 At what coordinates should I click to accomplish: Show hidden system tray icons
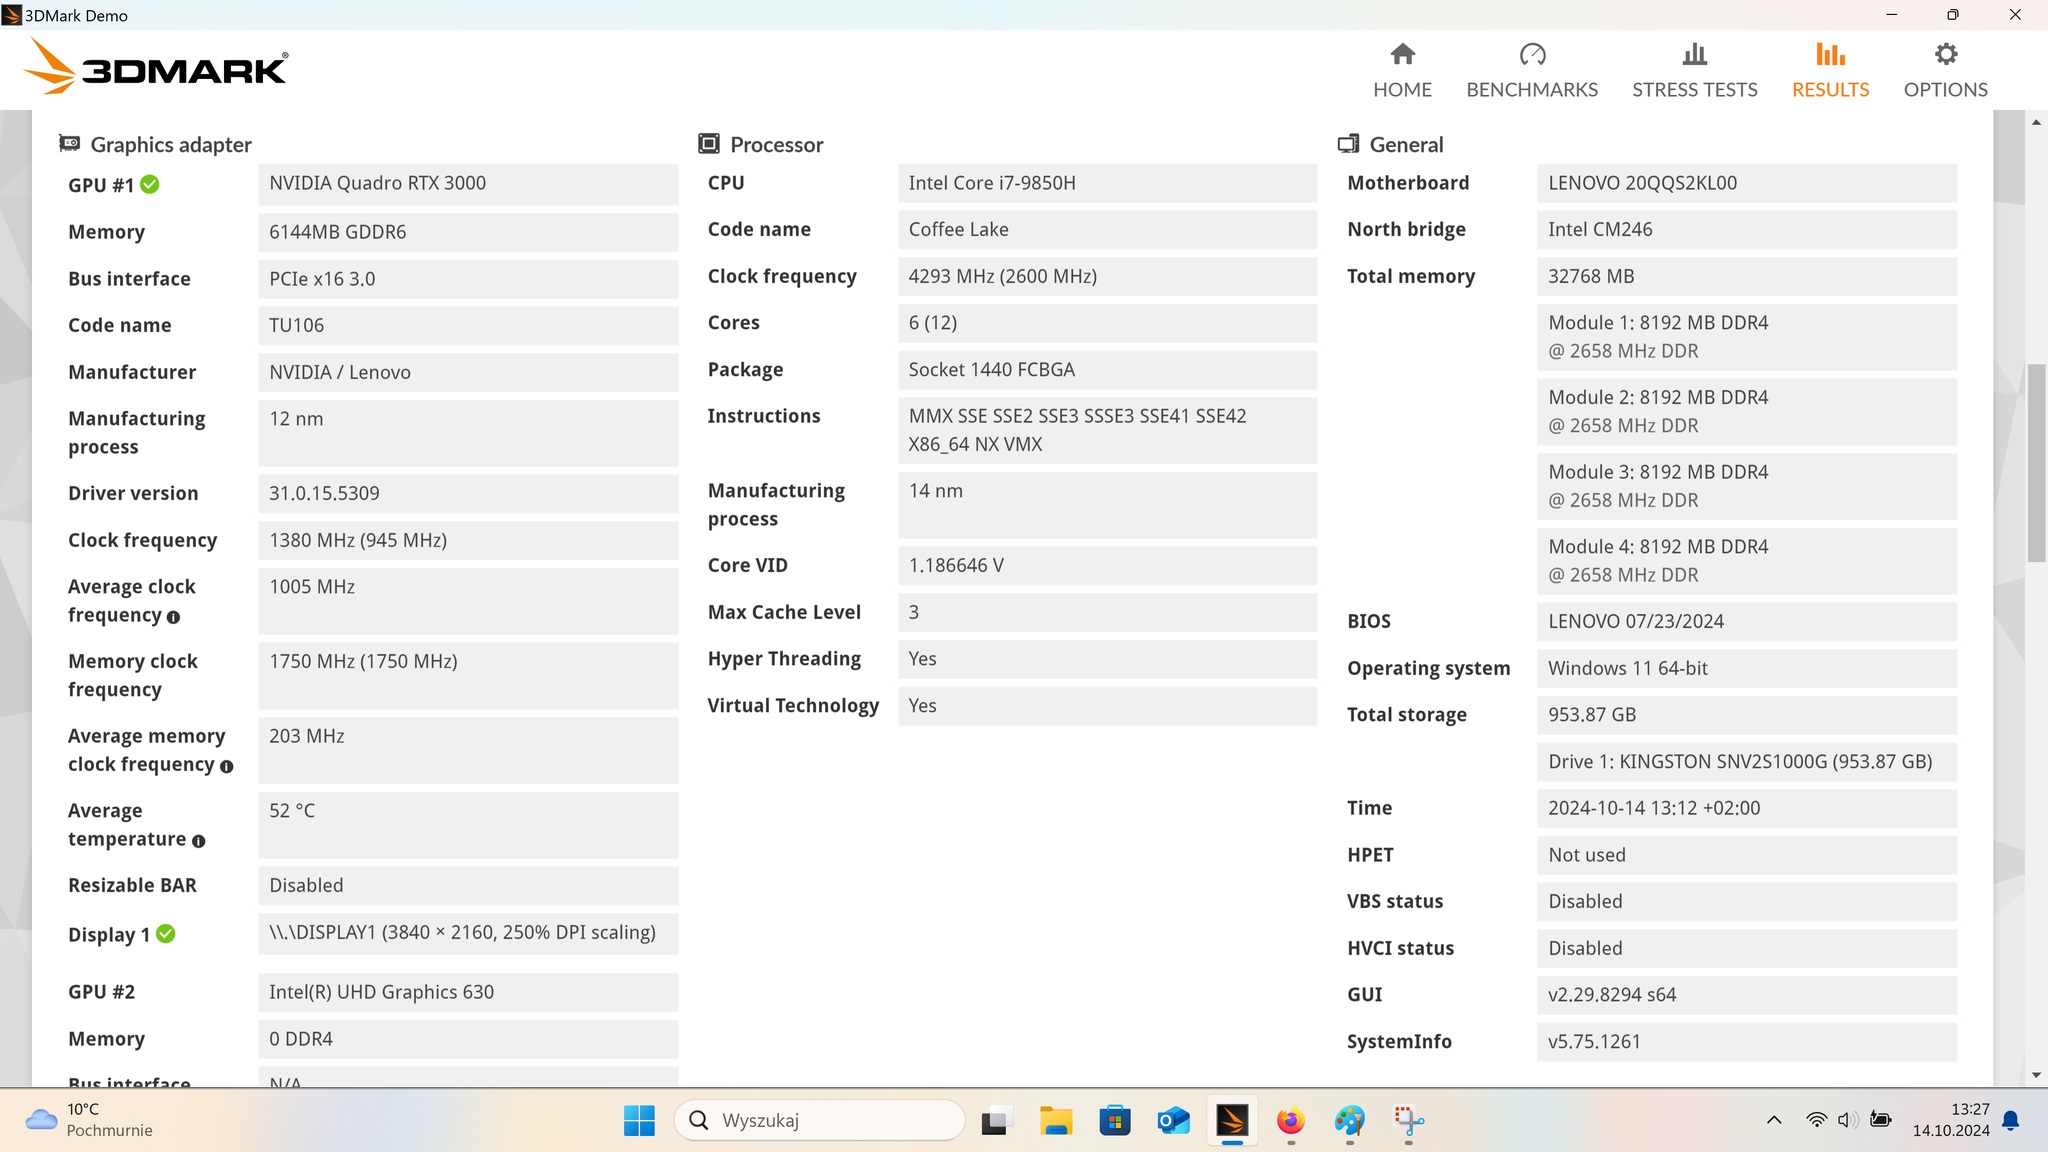point(1774,1120)
